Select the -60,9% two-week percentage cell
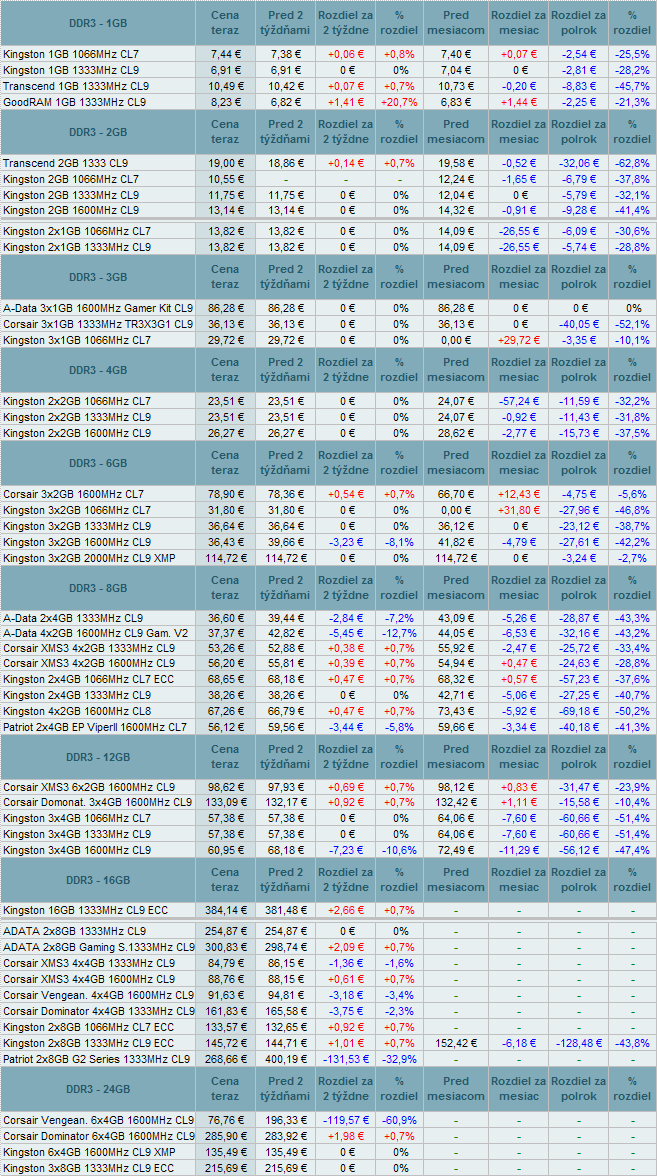 pos(399,1120)
